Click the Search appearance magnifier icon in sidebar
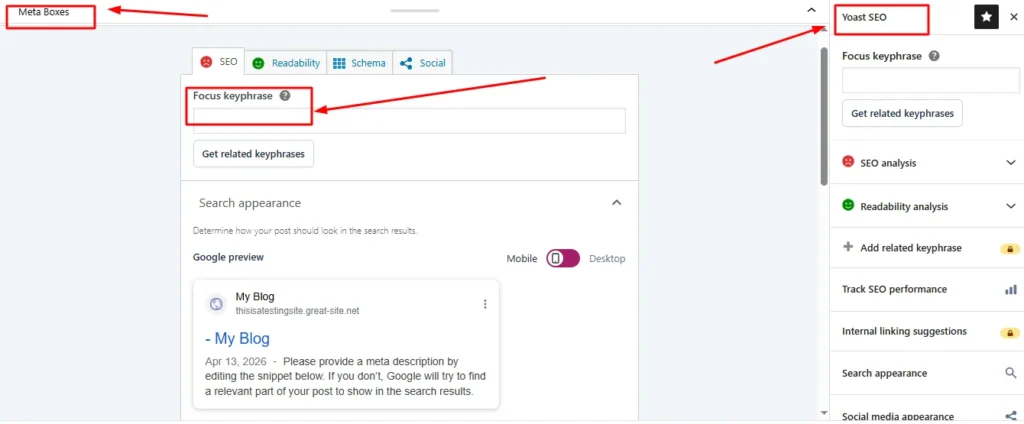The height and width of the screenshot is (424, 1024). tap(1011, 373)
